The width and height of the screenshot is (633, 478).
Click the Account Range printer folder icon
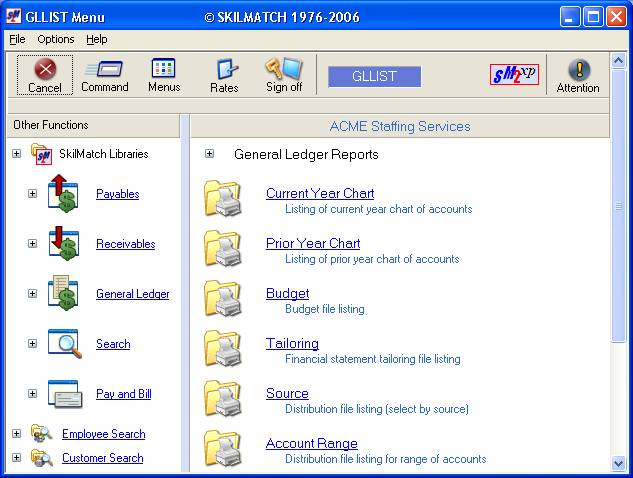pos(223,448)
